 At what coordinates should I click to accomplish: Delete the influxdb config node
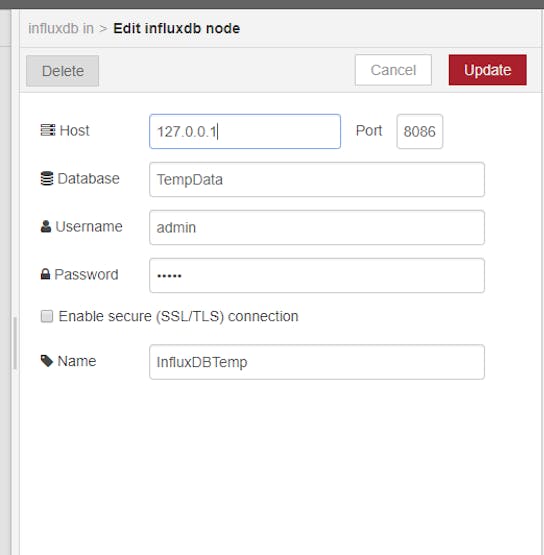coord(63,71)
